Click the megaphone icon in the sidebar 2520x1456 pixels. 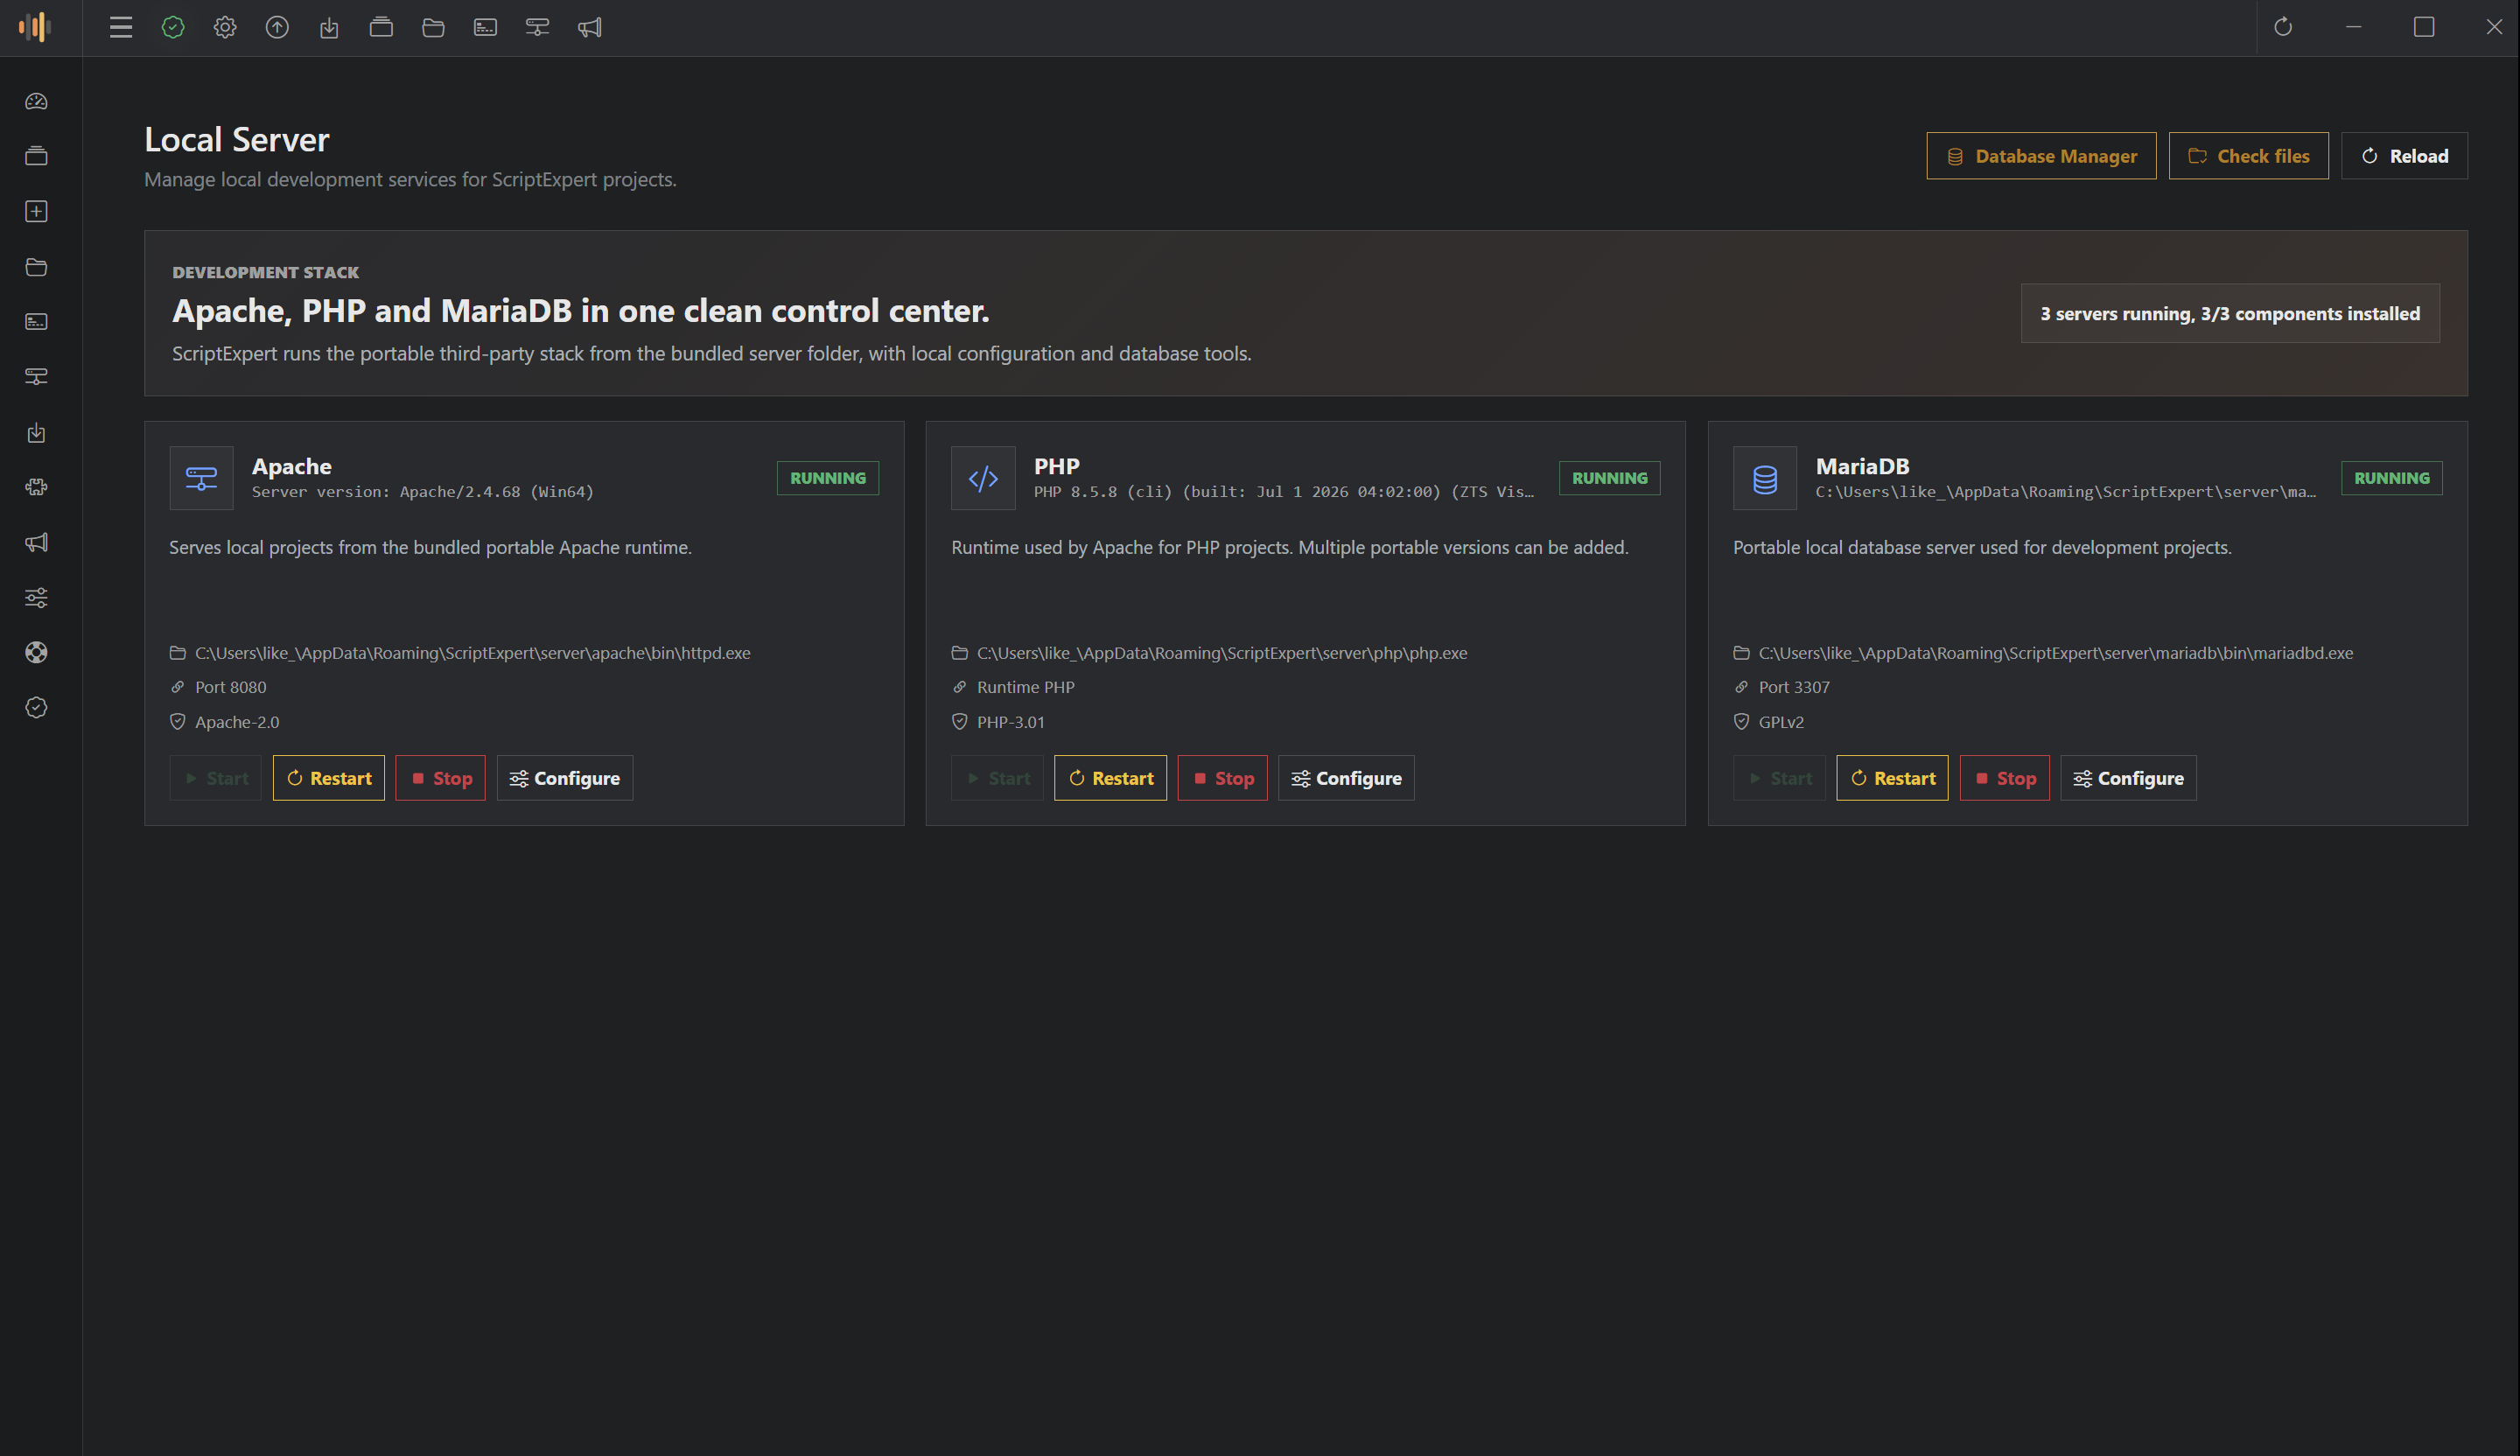tap(36, 542)
